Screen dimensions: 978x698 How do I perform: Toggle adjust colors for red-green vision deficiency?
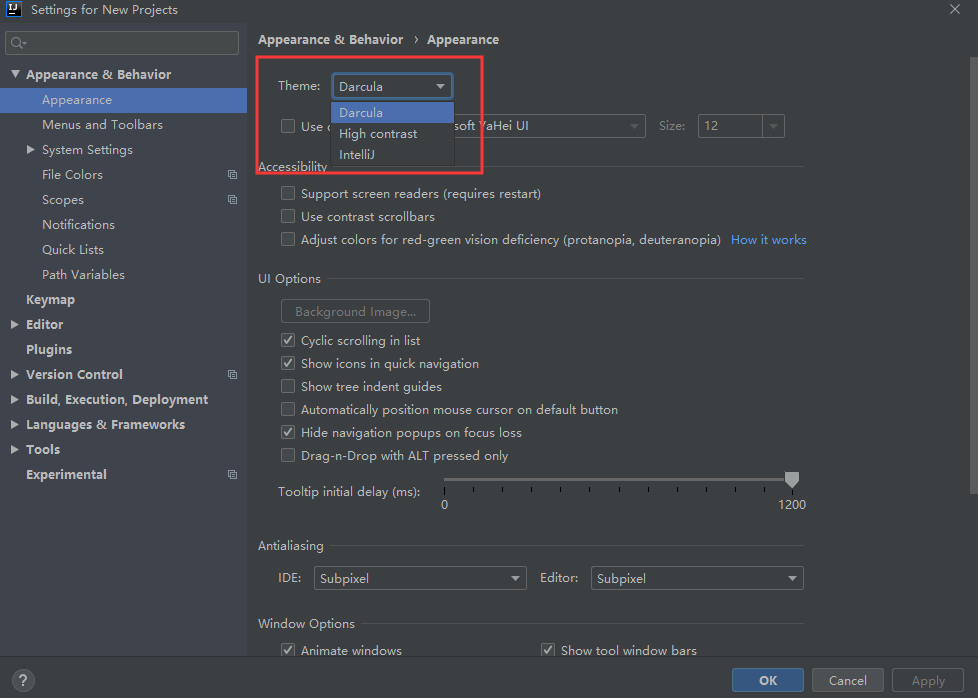pyautogui.click(x=288, y=240)
